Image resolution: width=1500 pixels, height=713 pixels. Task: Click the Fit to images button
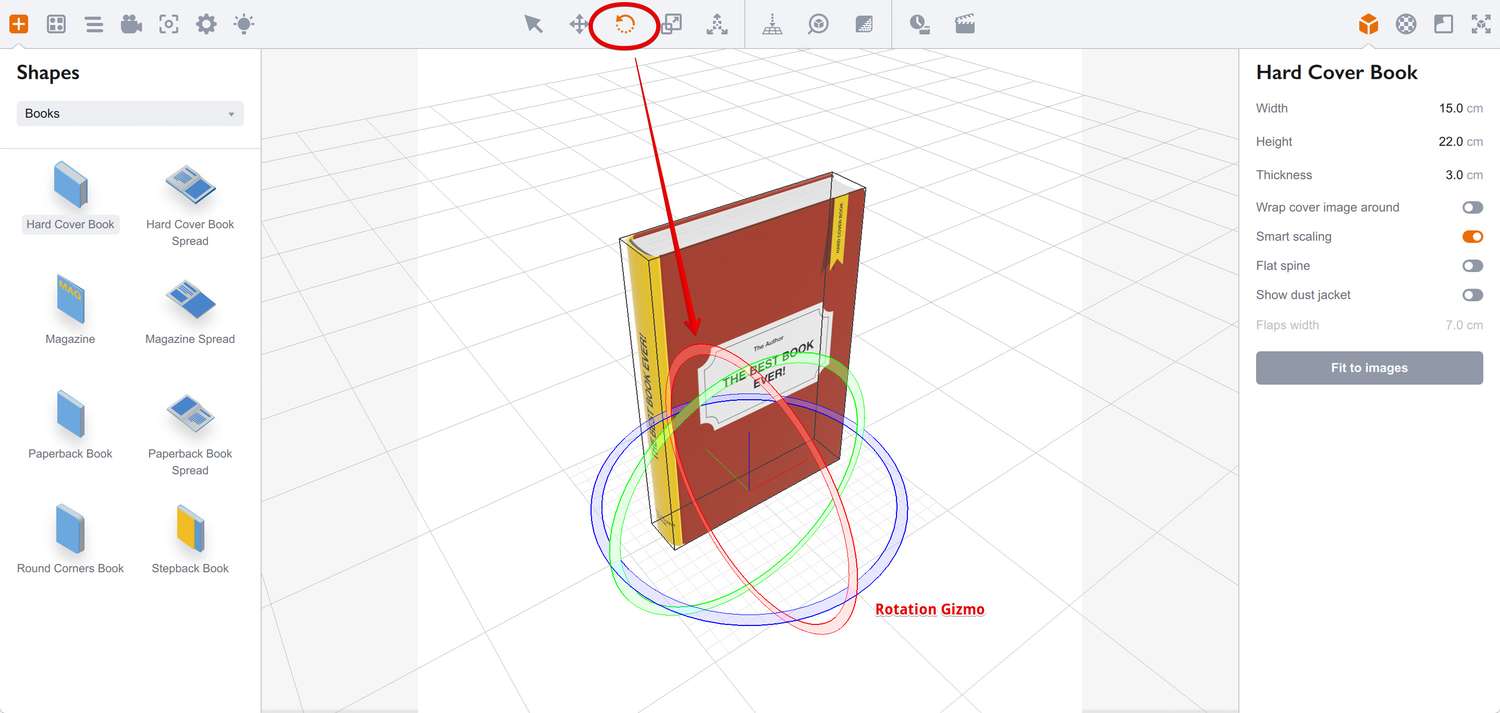click(x=1369, y=368)
